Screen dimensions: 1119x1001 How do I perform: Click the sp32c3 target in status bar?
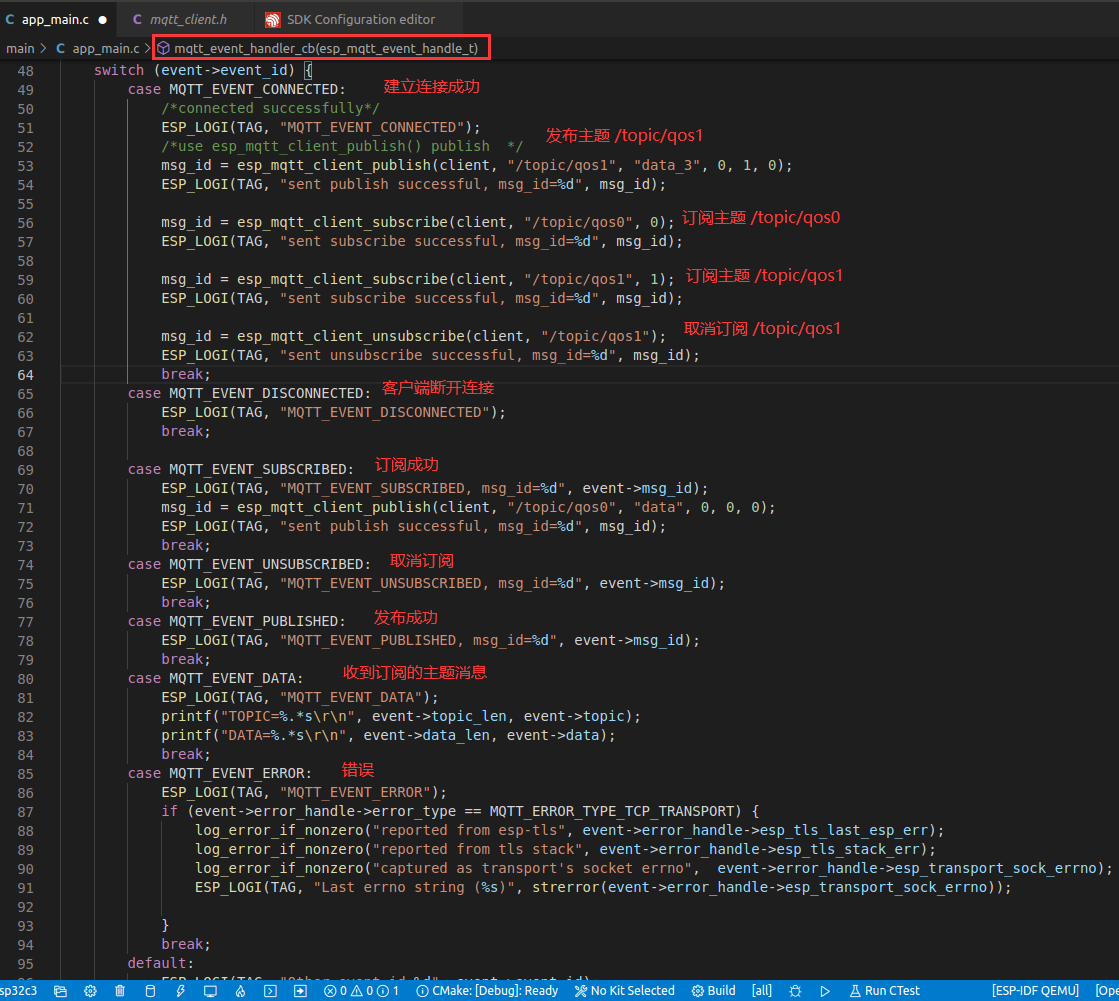[x=18, y=990]
